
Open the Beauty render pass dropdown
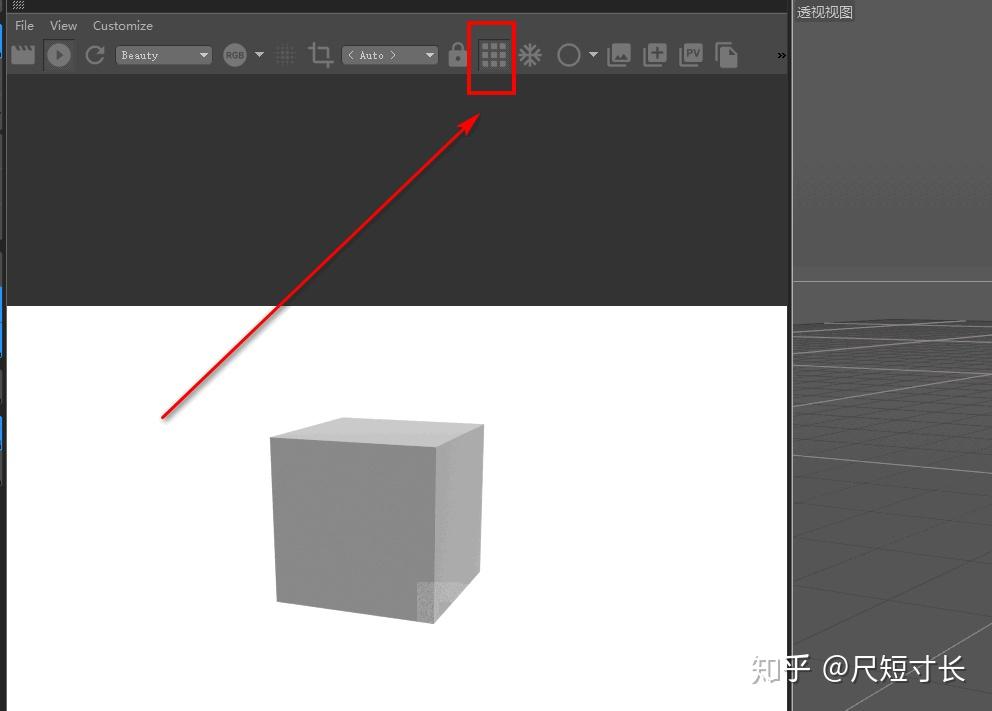click(163, 55)
